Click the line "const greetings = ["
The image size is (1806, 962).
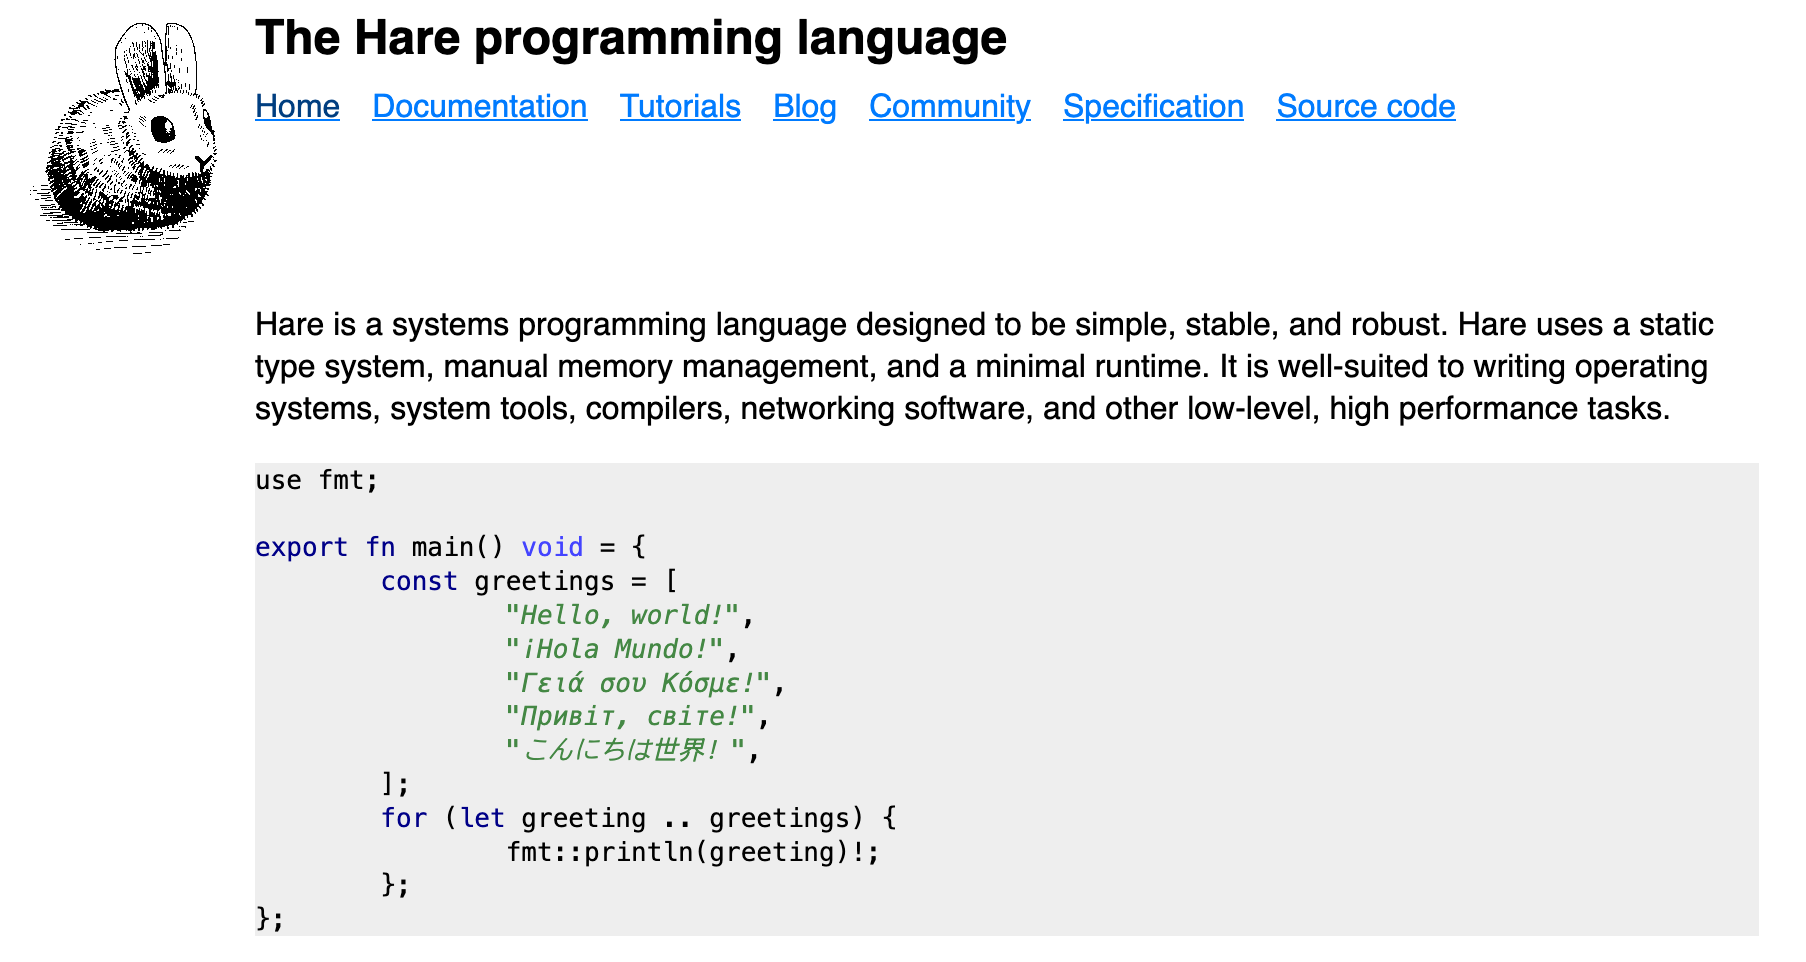click(529, 581)
